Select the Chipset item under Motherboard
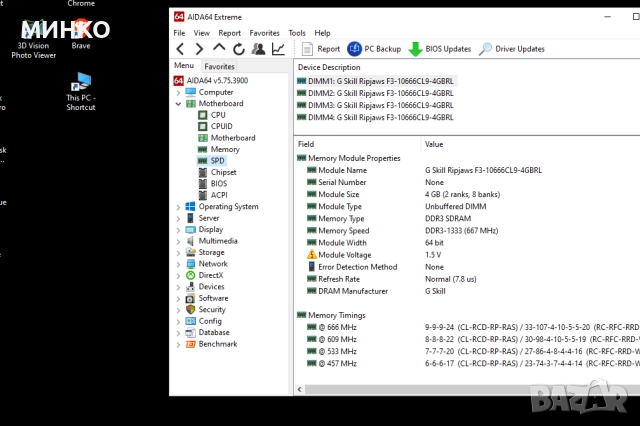This screenshot has width=640, height=426. [x=223, y=172]
